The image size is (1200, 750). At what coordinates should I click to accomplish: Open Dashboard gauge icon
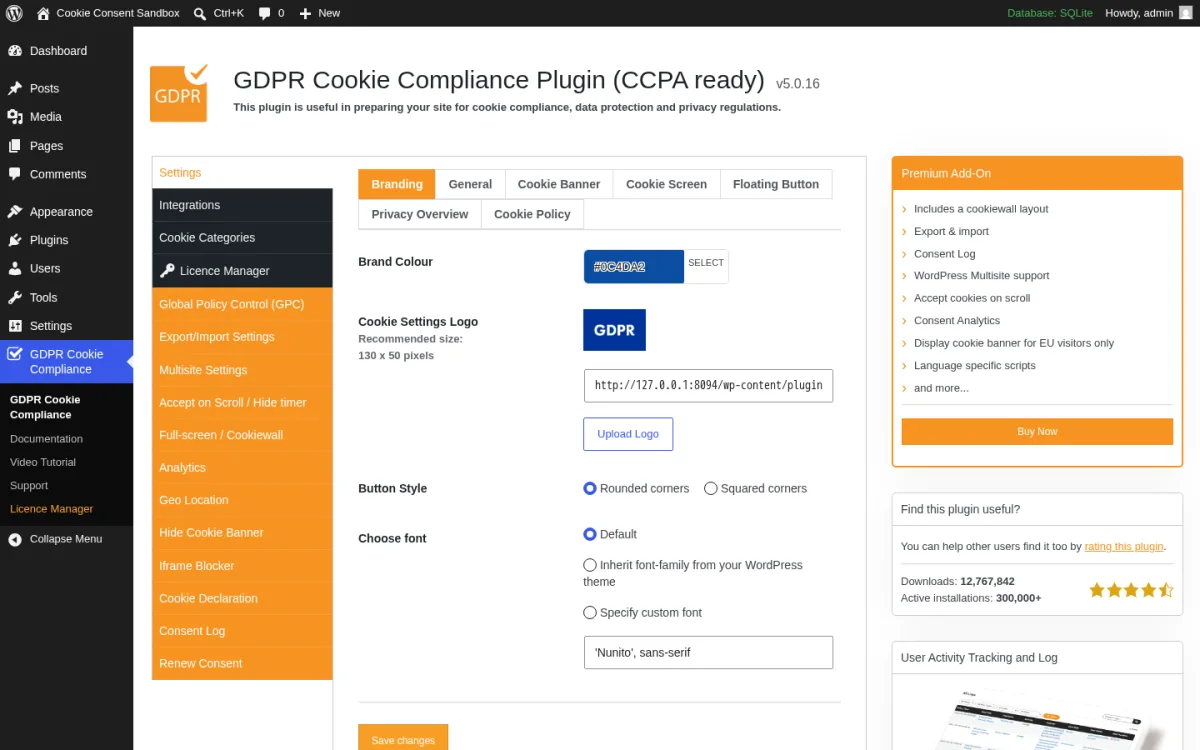[x=15, y=51]
